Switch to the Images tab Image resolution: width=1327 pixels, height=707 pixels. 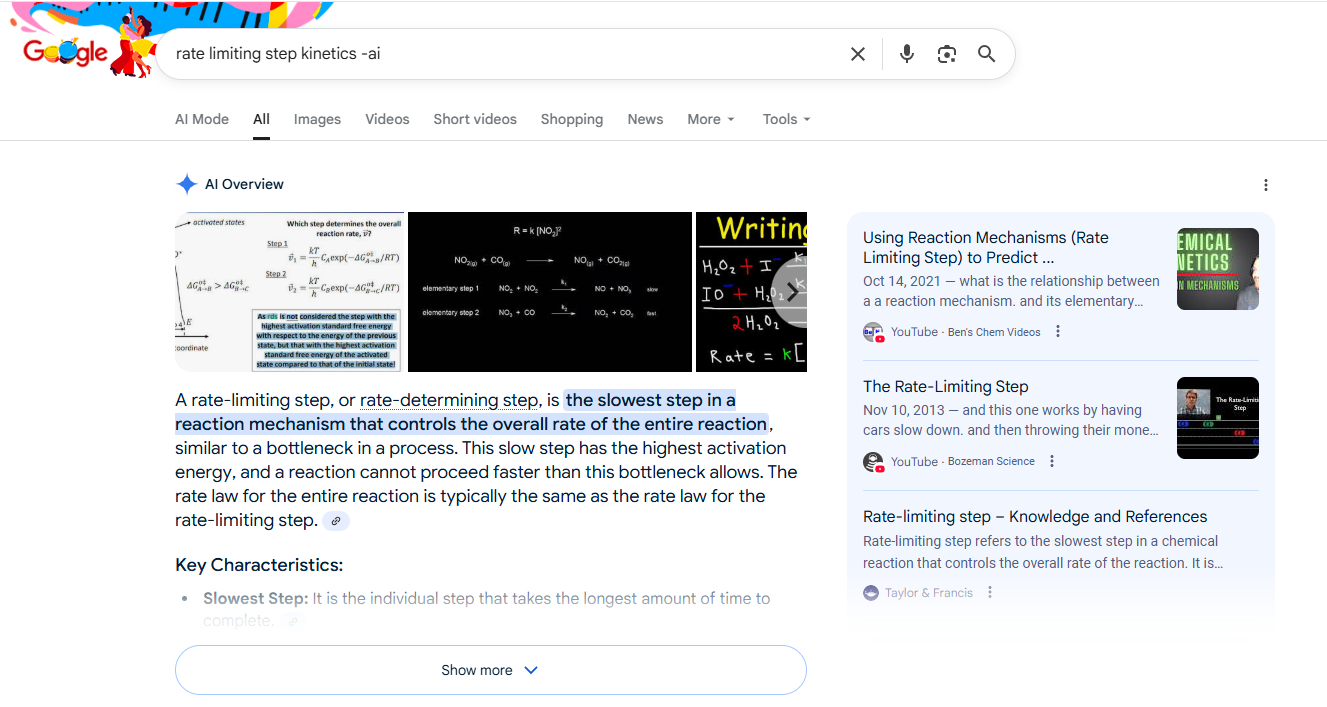[317, 119]
